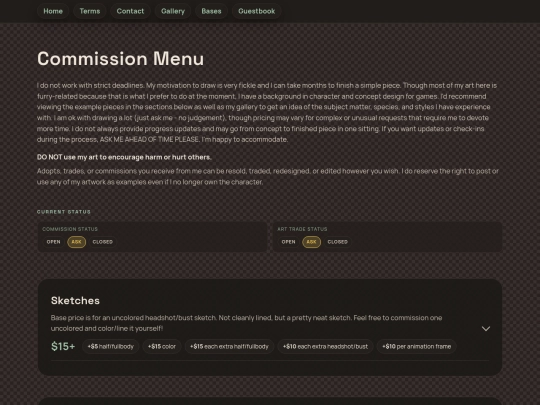Select ASK under Commission Status

click(76, 242)
